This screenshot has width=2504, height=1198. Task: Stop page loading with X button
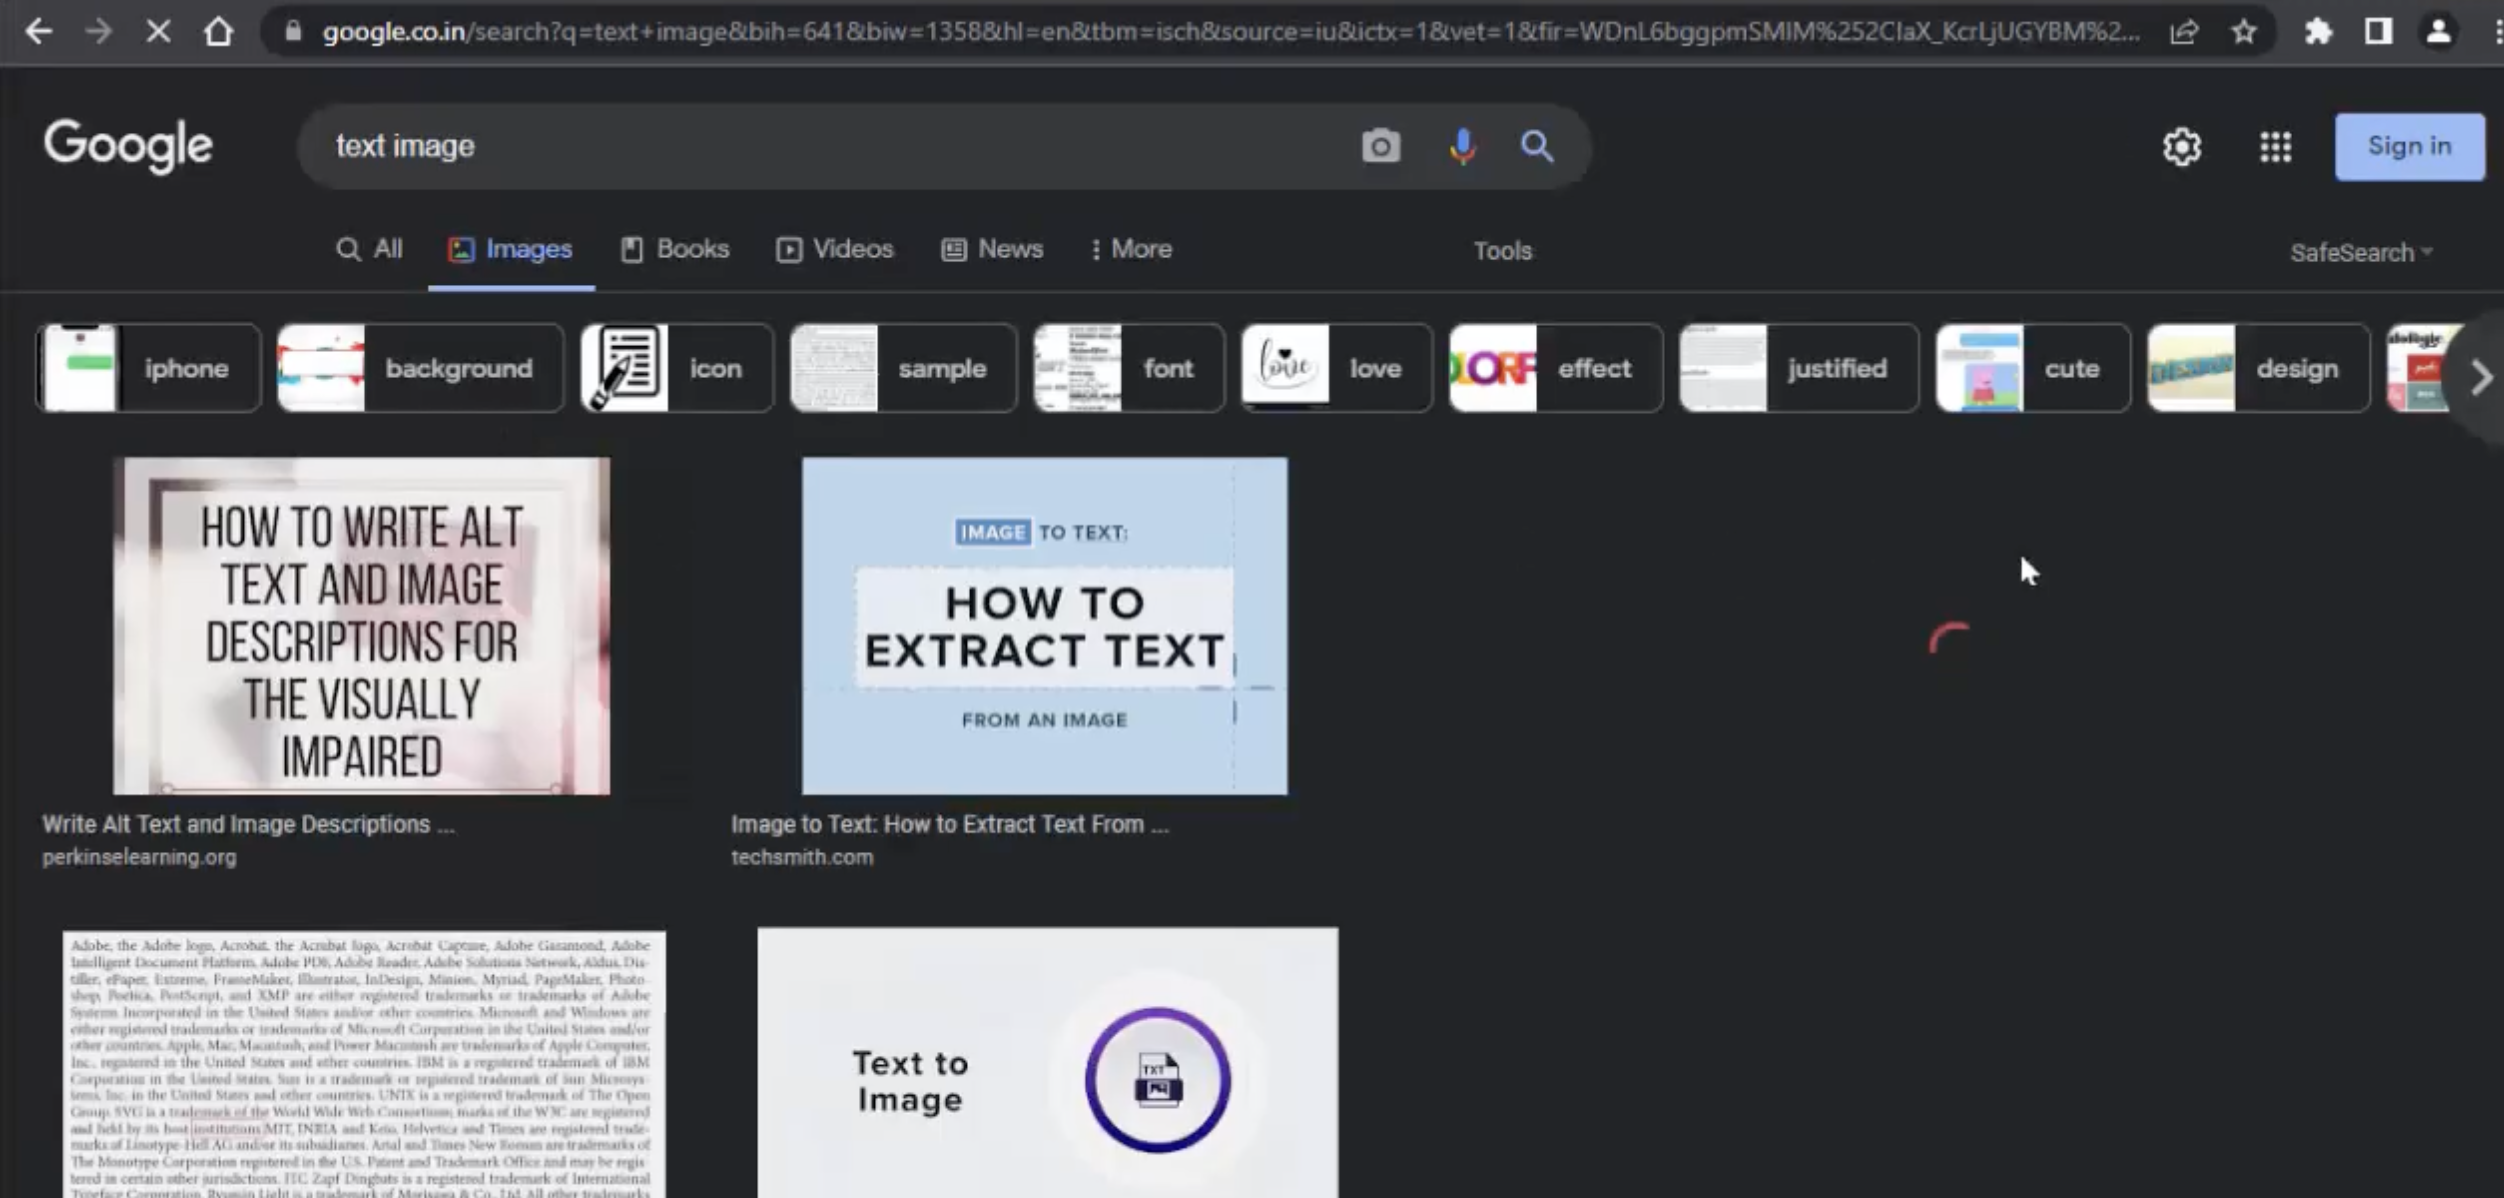(158, 32)
